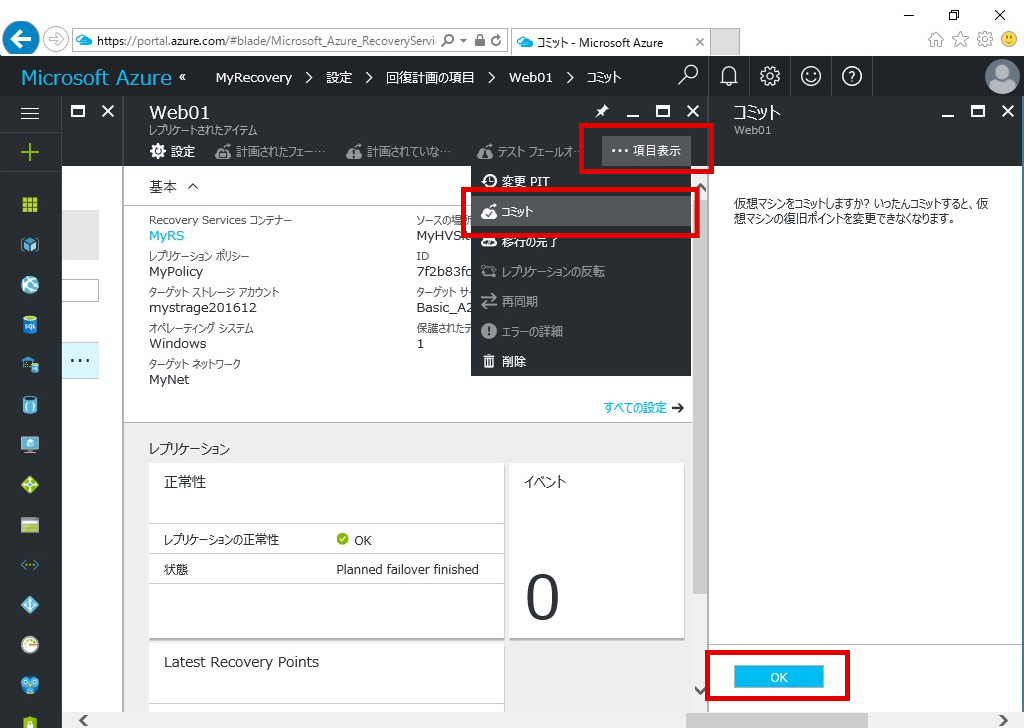Choose 再同期 from the menu
This screenshot has height=728, width=1024.
581,302
